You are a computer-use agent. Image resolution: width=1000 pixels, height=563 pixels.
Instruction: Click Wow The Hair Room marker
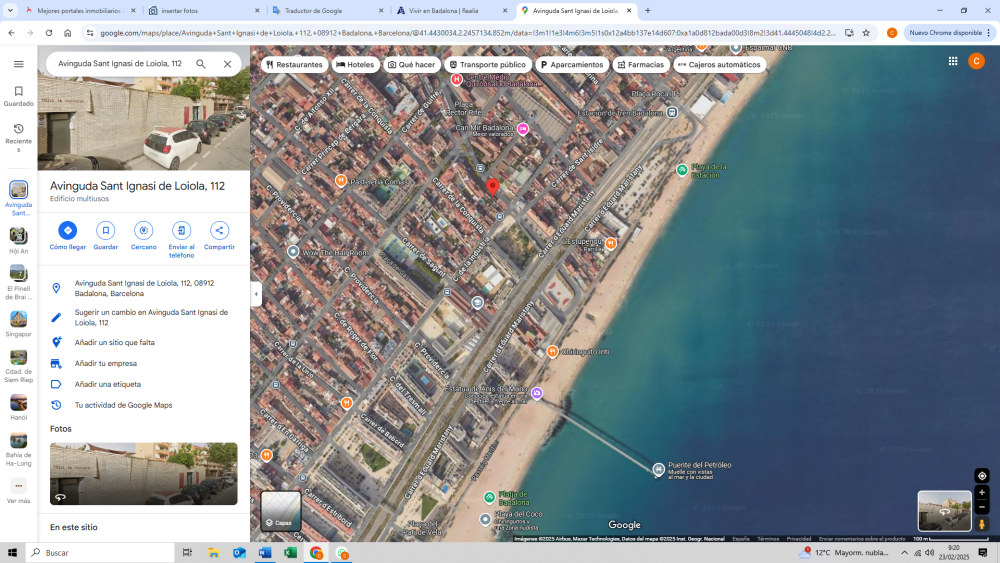(x=293, y=252)
